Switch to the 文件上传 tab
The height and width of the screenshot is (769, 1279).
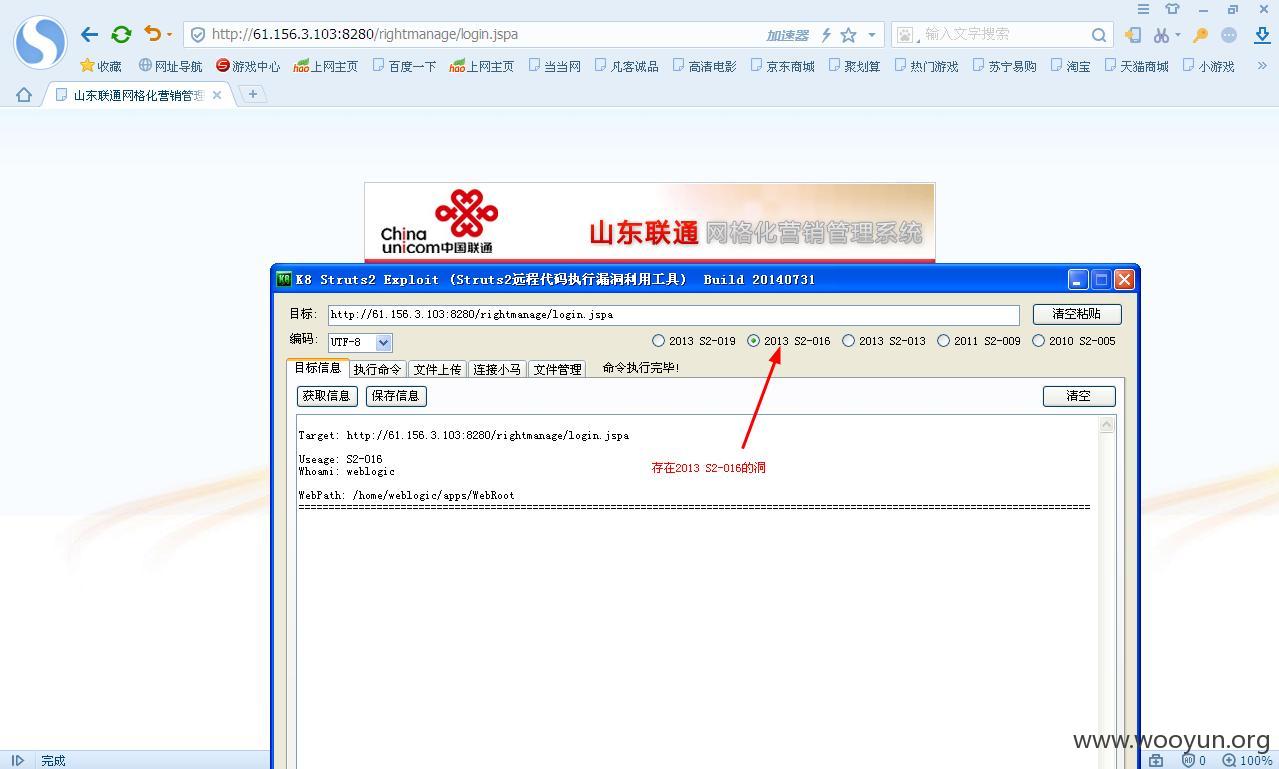coord(437,369)
